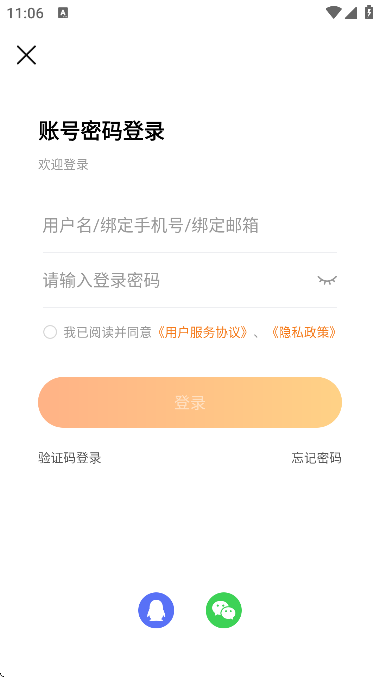Tap the 11:06 clock in status bar
The width and height of the screenshot is (380, 677).
coord(25,13)
